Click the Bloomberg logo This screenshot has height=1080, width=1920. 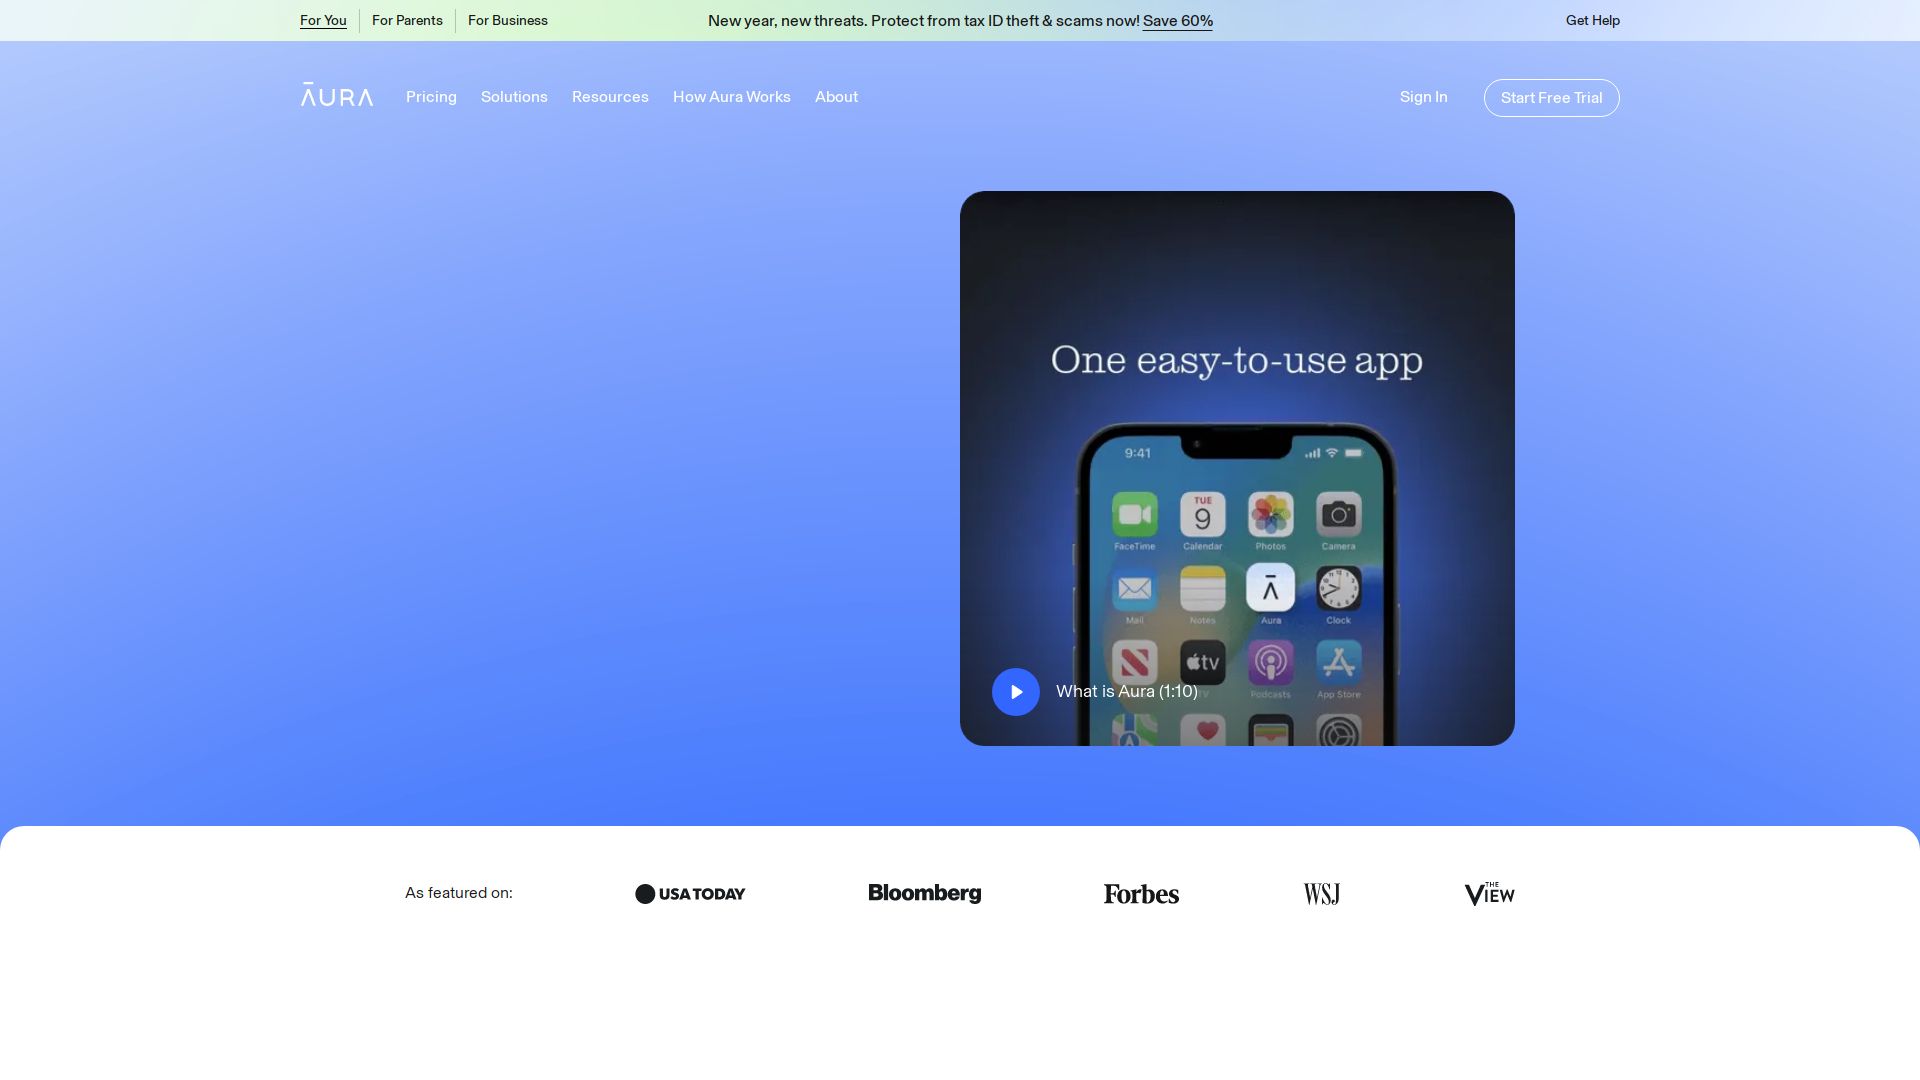[924, 893]
